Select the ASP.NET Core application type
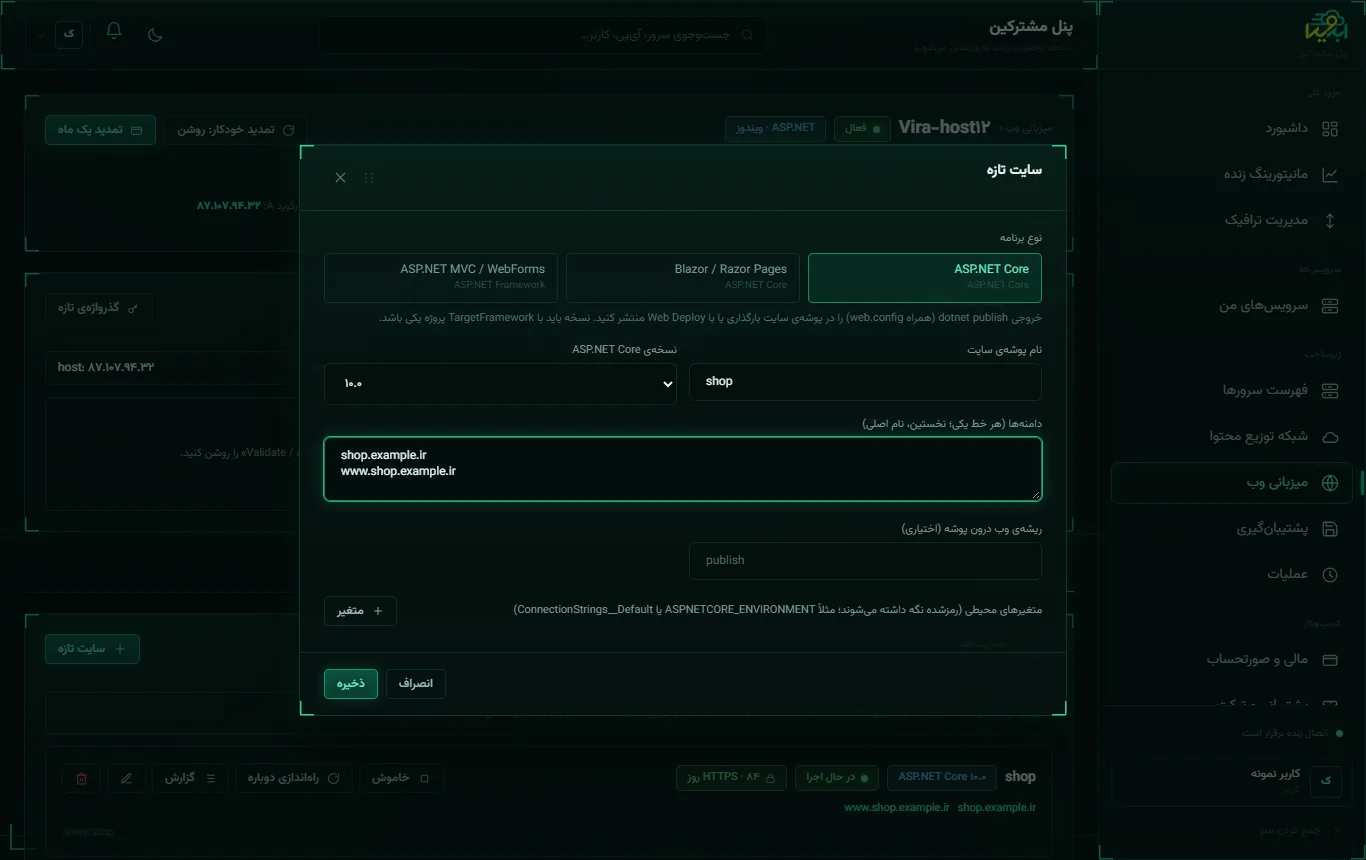 pos(925,277)
